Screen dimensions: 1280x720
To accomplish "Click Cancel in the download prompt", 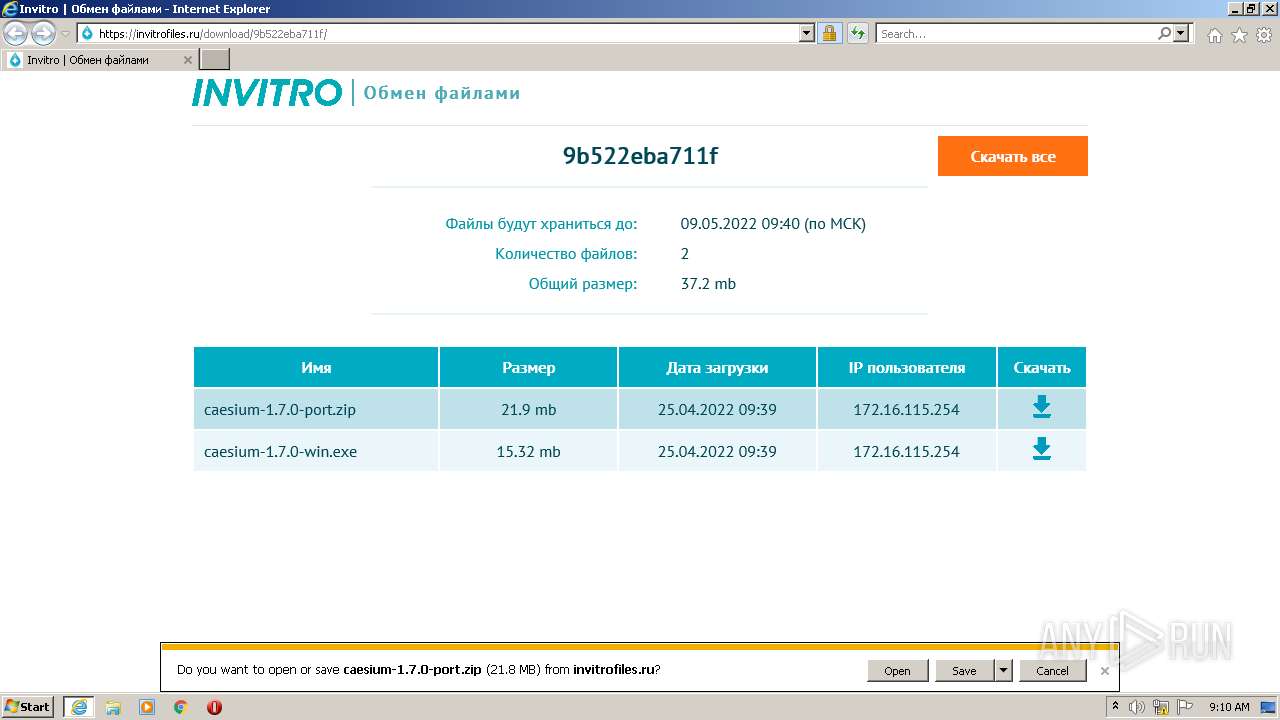I will point(1052,670).
